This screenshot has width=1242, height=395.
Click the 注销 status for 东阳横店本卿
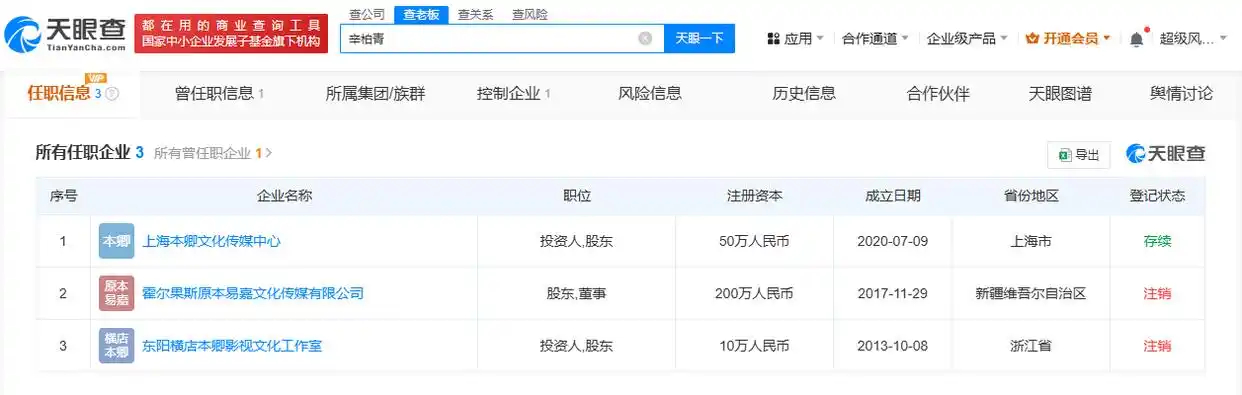pos(1157,346)
